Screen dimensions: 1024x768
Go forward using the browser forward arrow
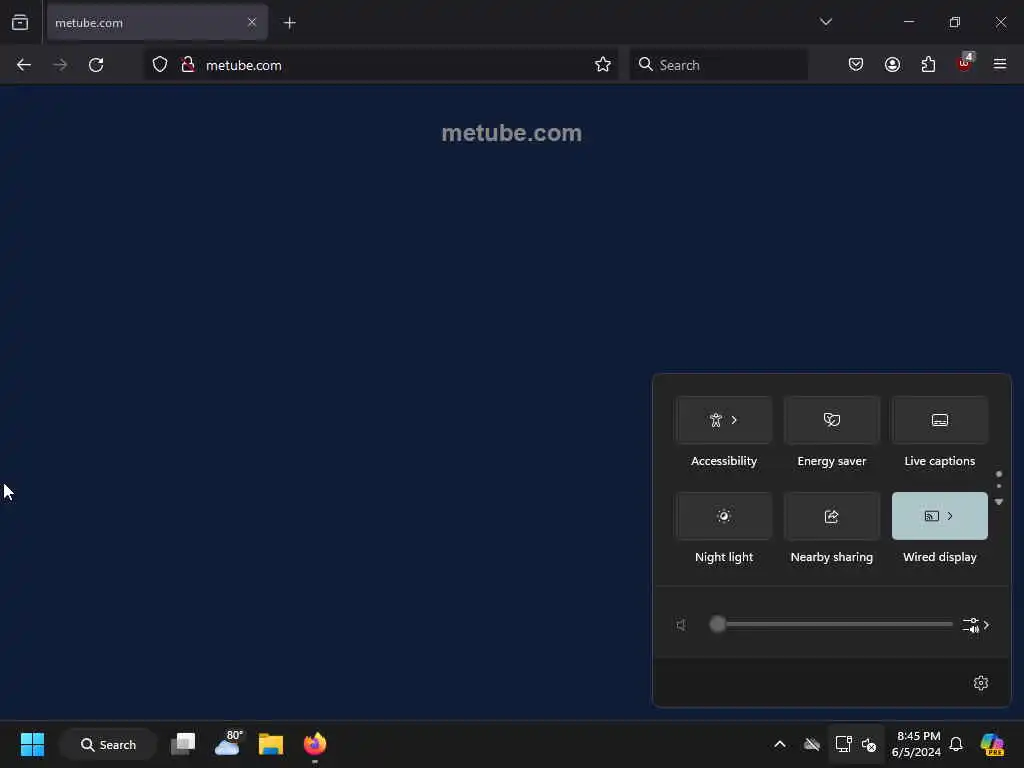pyautogui.click(x=59, y=65)
